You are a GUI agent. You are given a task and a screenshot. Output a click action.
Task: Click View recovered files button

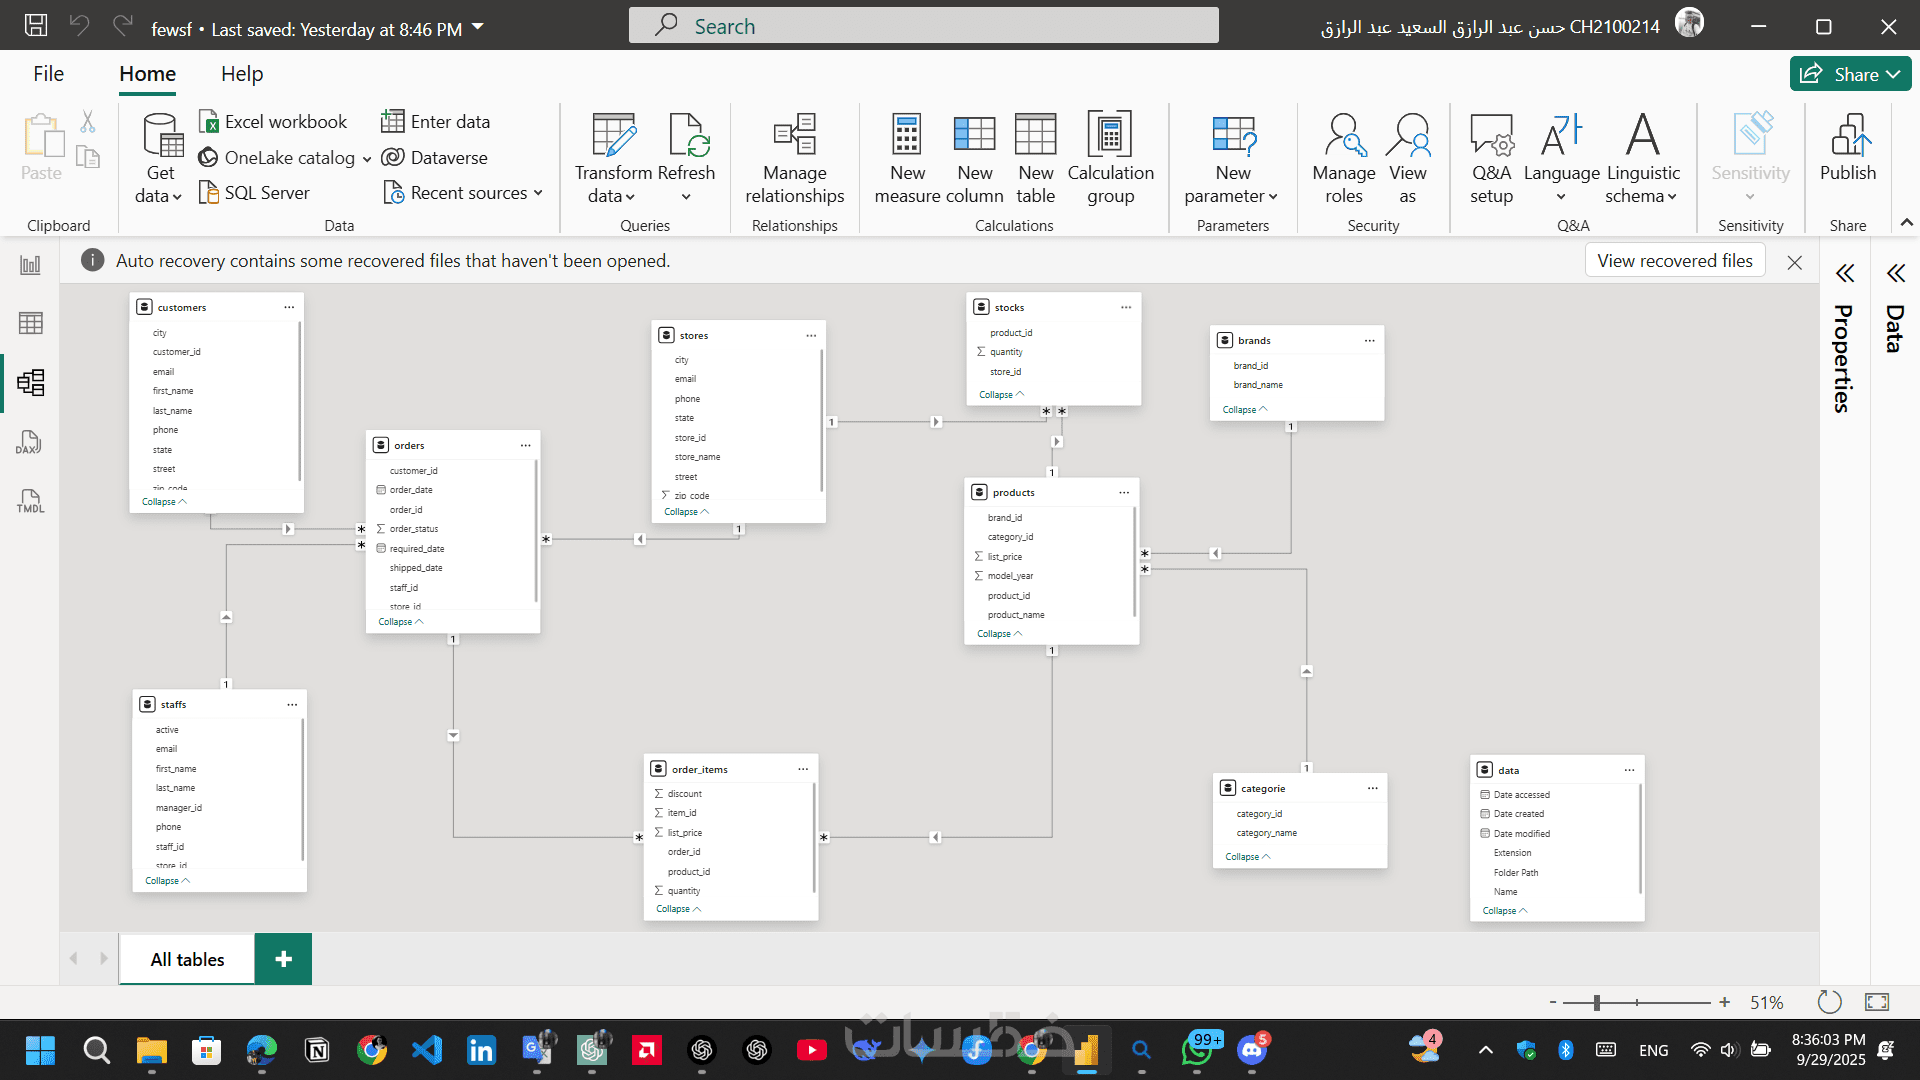tap(1674, 261)
